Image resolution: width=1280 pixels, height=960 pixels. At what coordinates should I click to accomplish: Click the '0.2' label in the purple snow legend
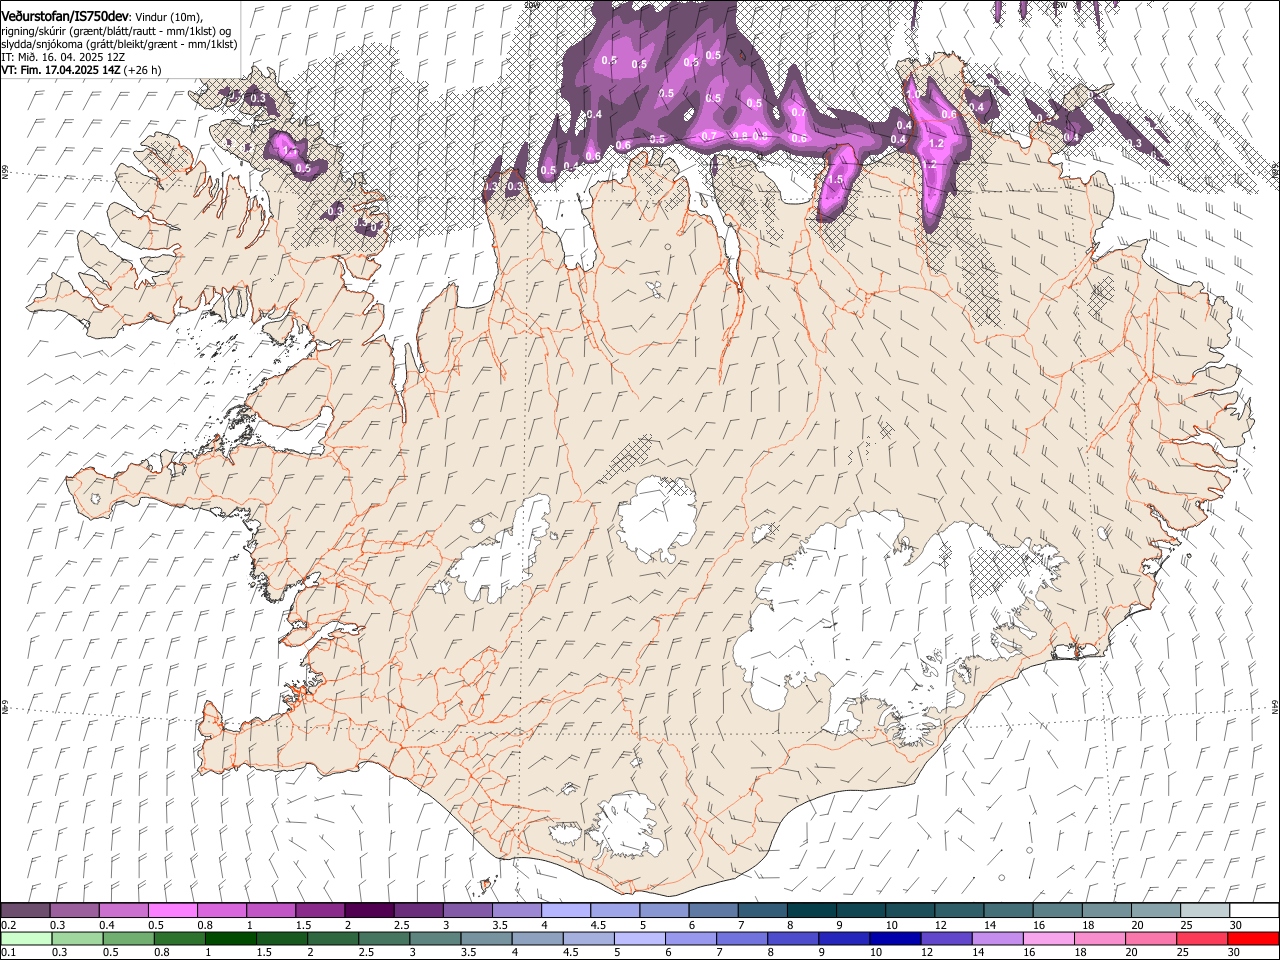point(9,925)
